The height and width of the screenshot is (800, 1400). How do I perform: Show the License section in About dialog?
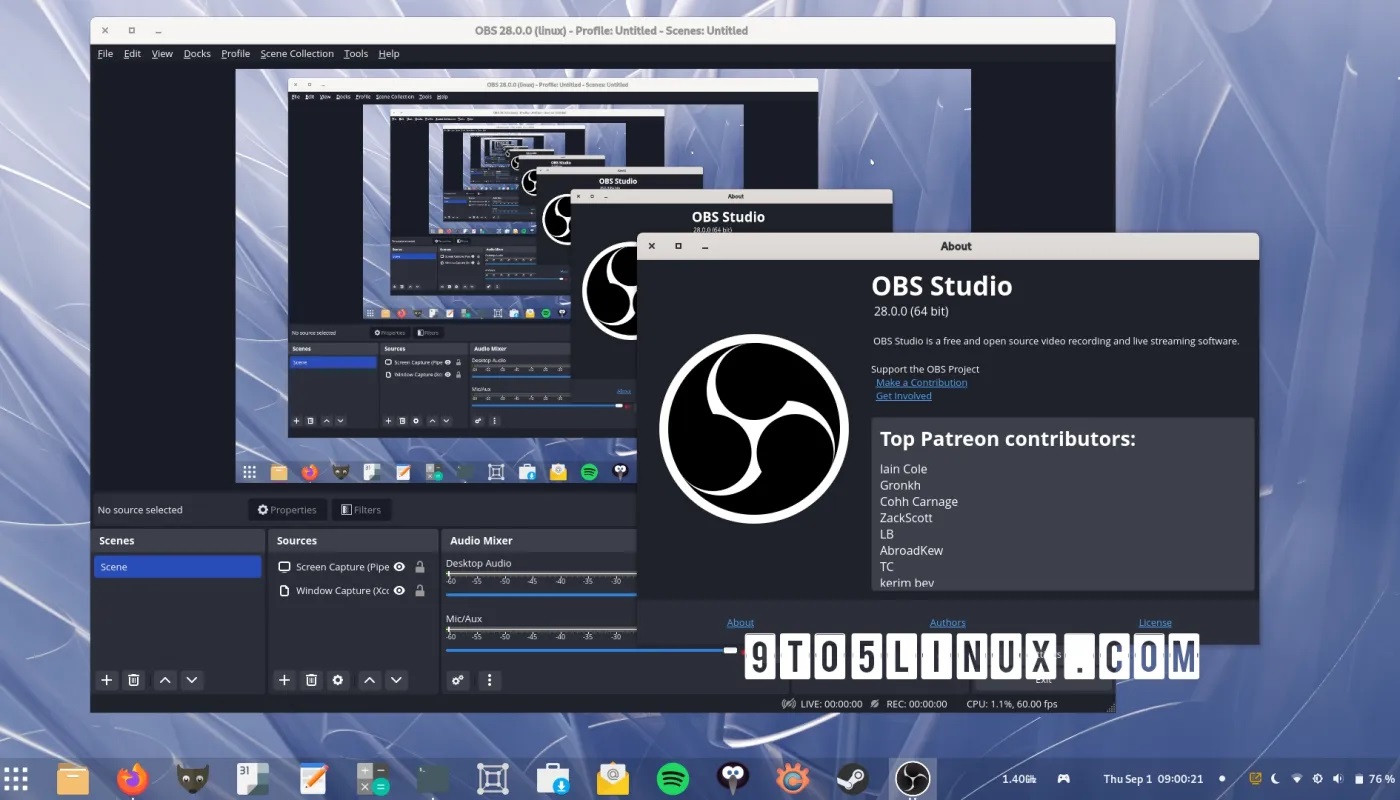[x=1155, y=623]
